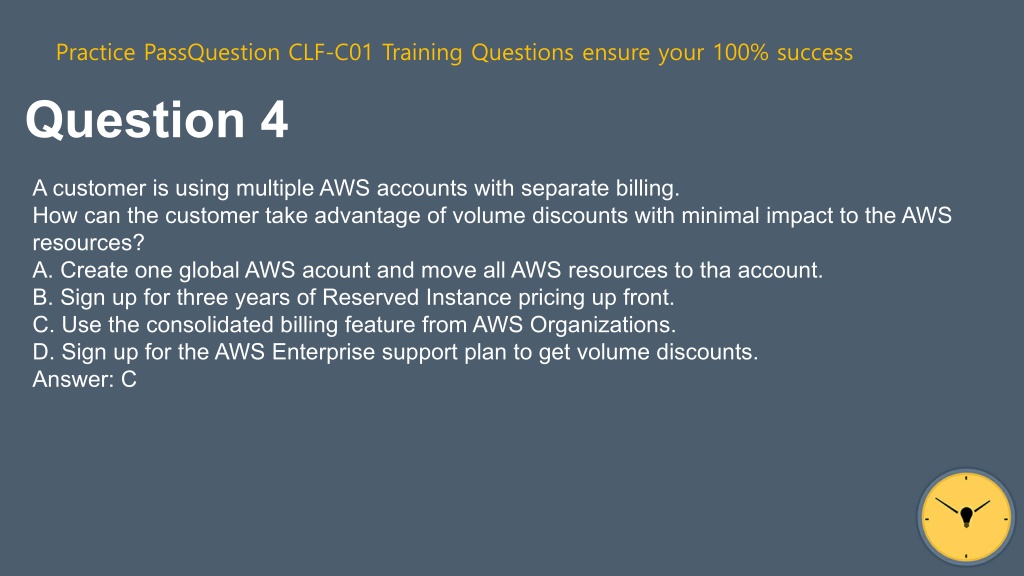Click the sentence about separate billing

(356, 188)
